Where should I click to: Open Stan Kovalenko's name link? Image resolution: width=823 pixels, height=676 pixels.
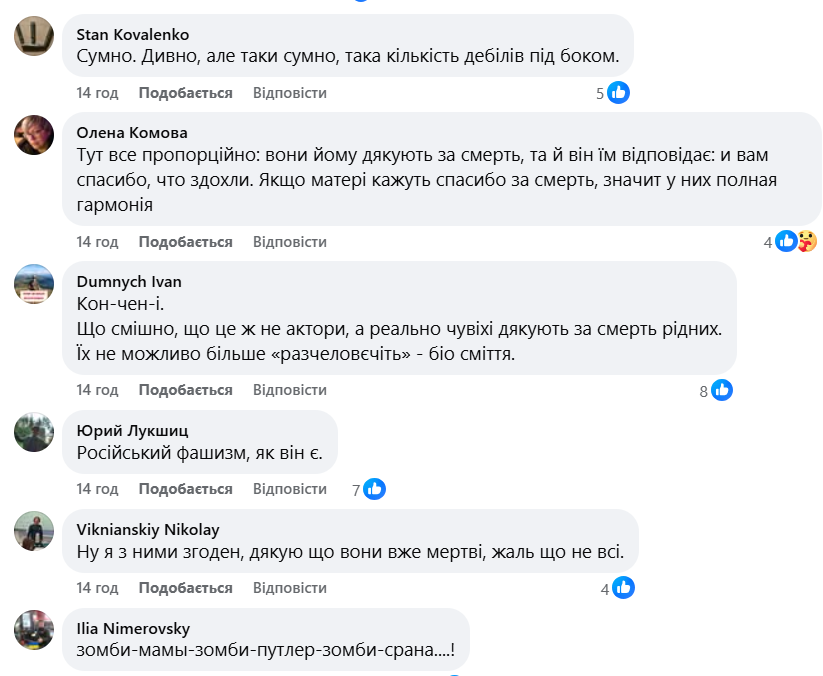(133, 35)
